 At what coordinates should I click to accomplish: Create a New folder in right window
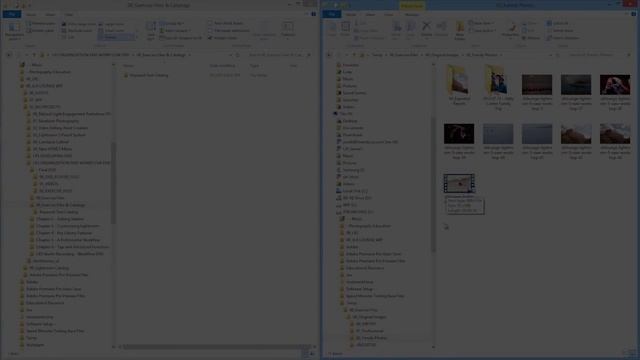tap(460, 31)
